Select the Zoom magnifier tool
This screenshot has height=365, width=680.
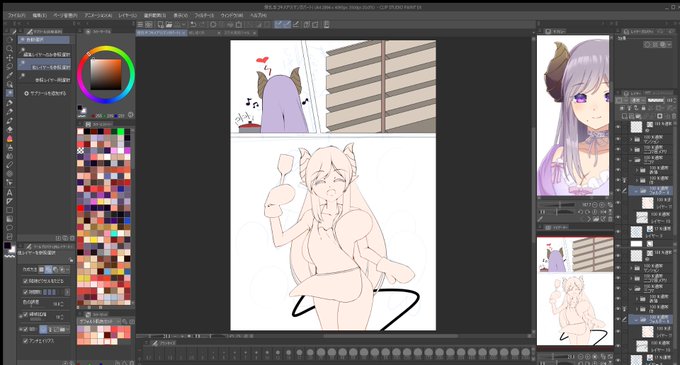coord(9,49)
